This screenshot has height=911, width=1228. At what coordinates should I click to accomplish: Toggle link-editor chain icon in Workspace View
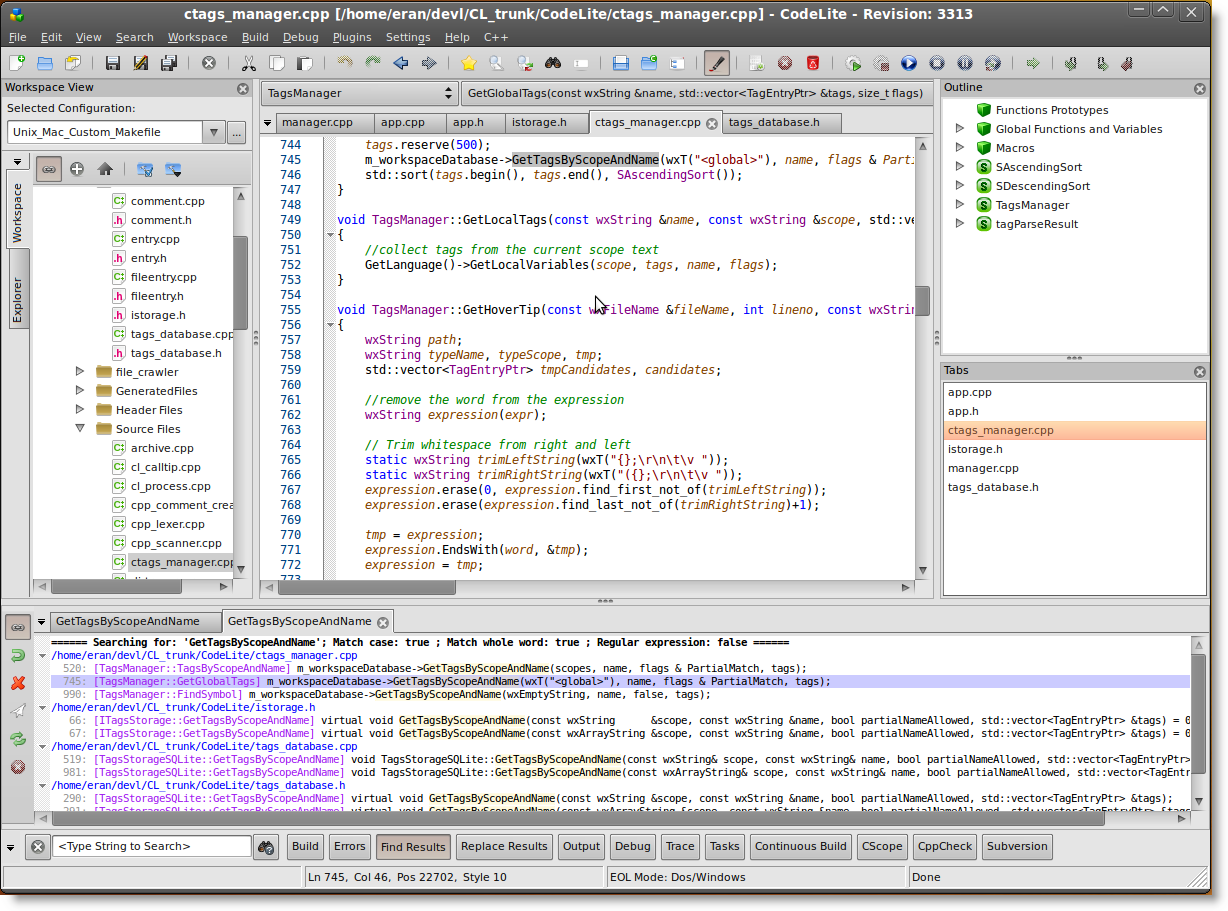pos(48,169)
